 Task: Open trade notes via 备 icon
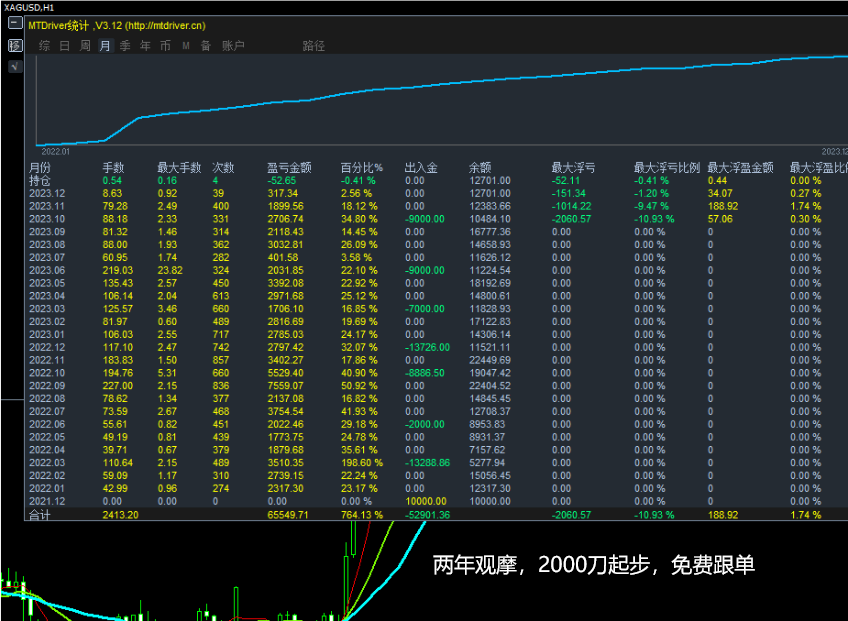pos(207,45)
